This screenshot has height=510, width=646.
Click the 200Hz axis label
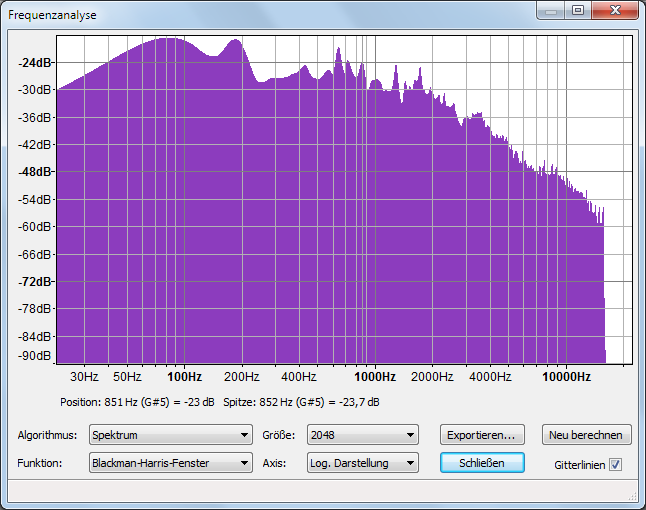[x=241, y=377]
